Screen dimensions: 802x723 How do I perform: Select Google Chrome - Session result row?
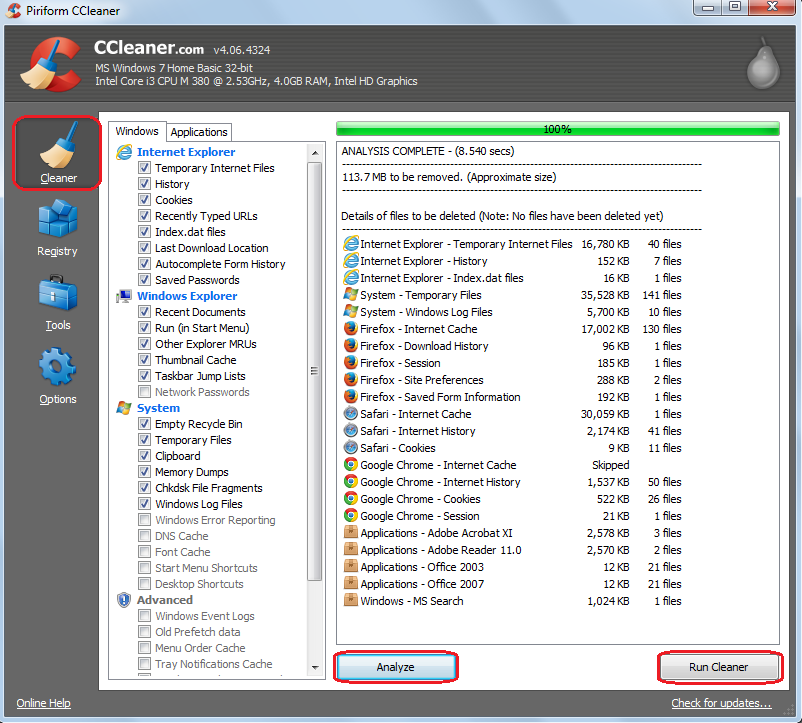pos(513,516)
